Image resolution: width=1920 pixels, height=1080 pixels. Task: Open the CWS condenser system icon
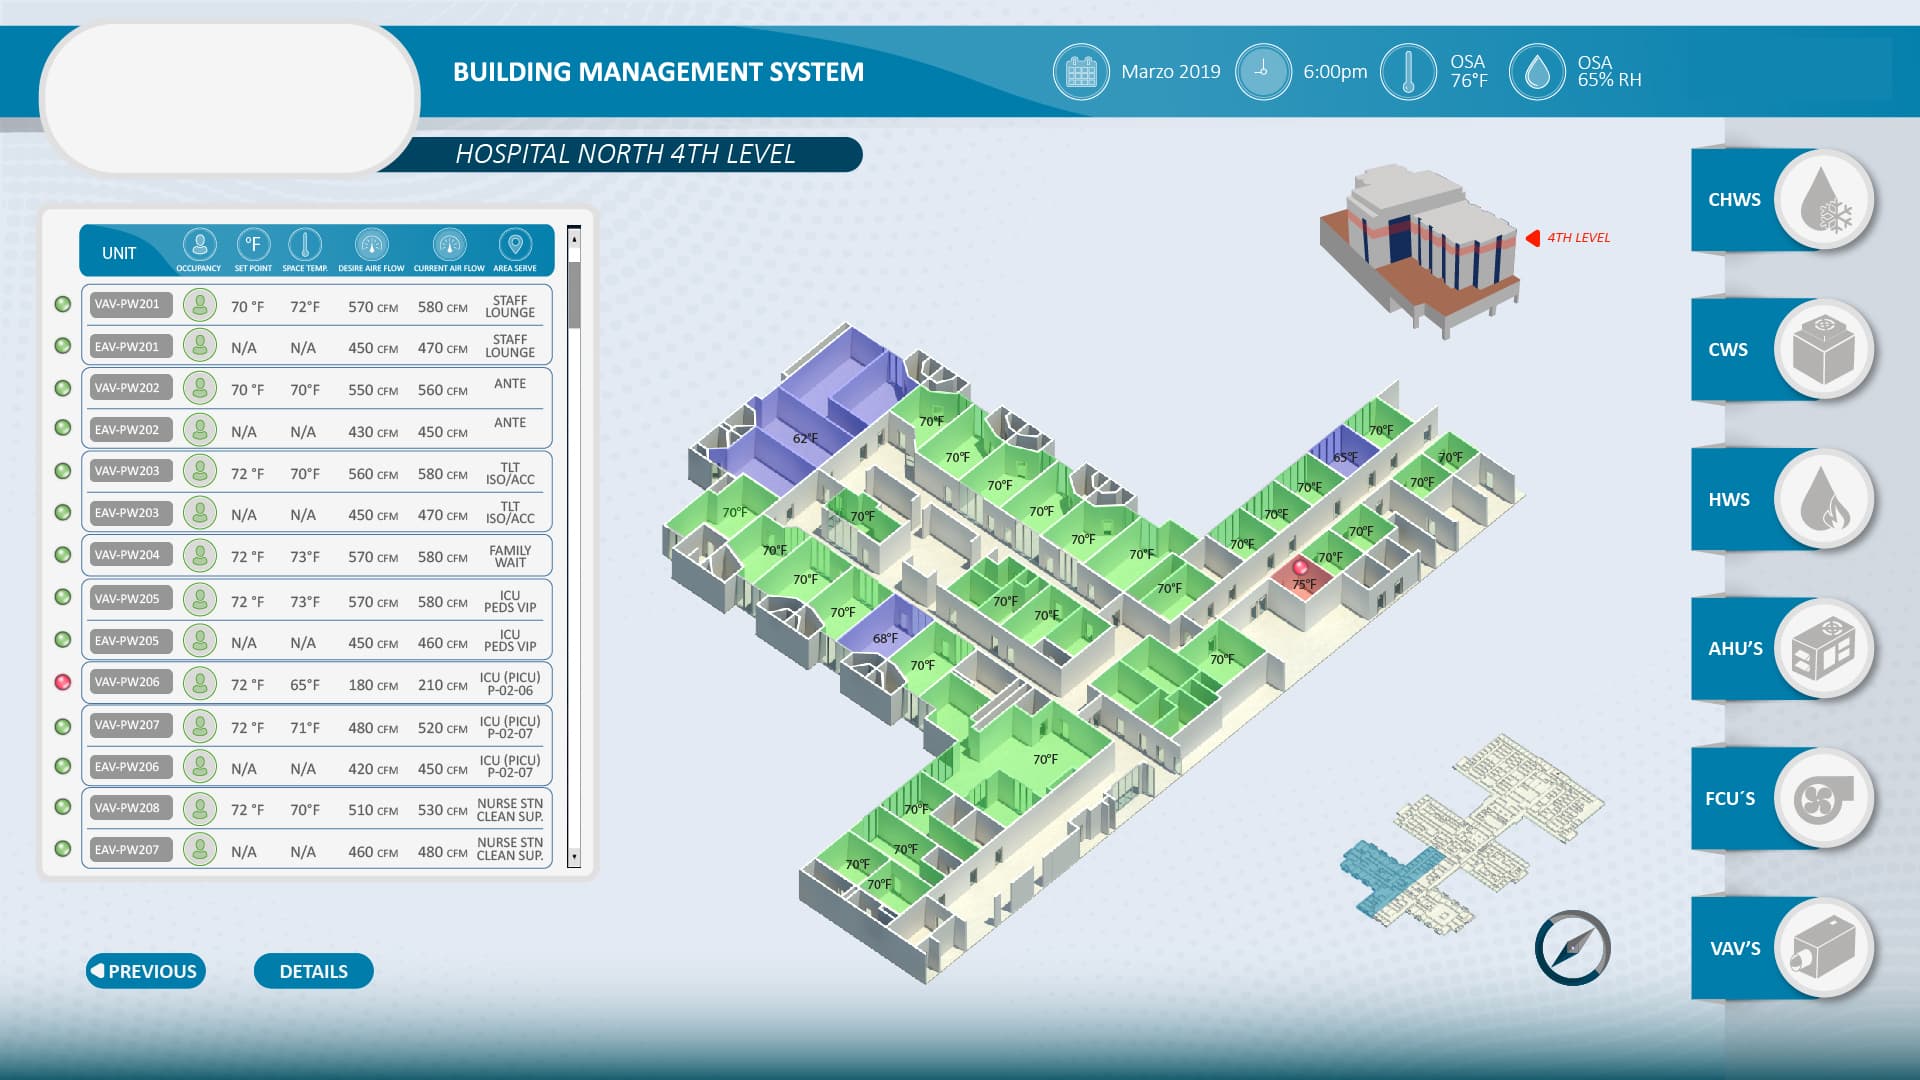click(x=1823, y=349)
